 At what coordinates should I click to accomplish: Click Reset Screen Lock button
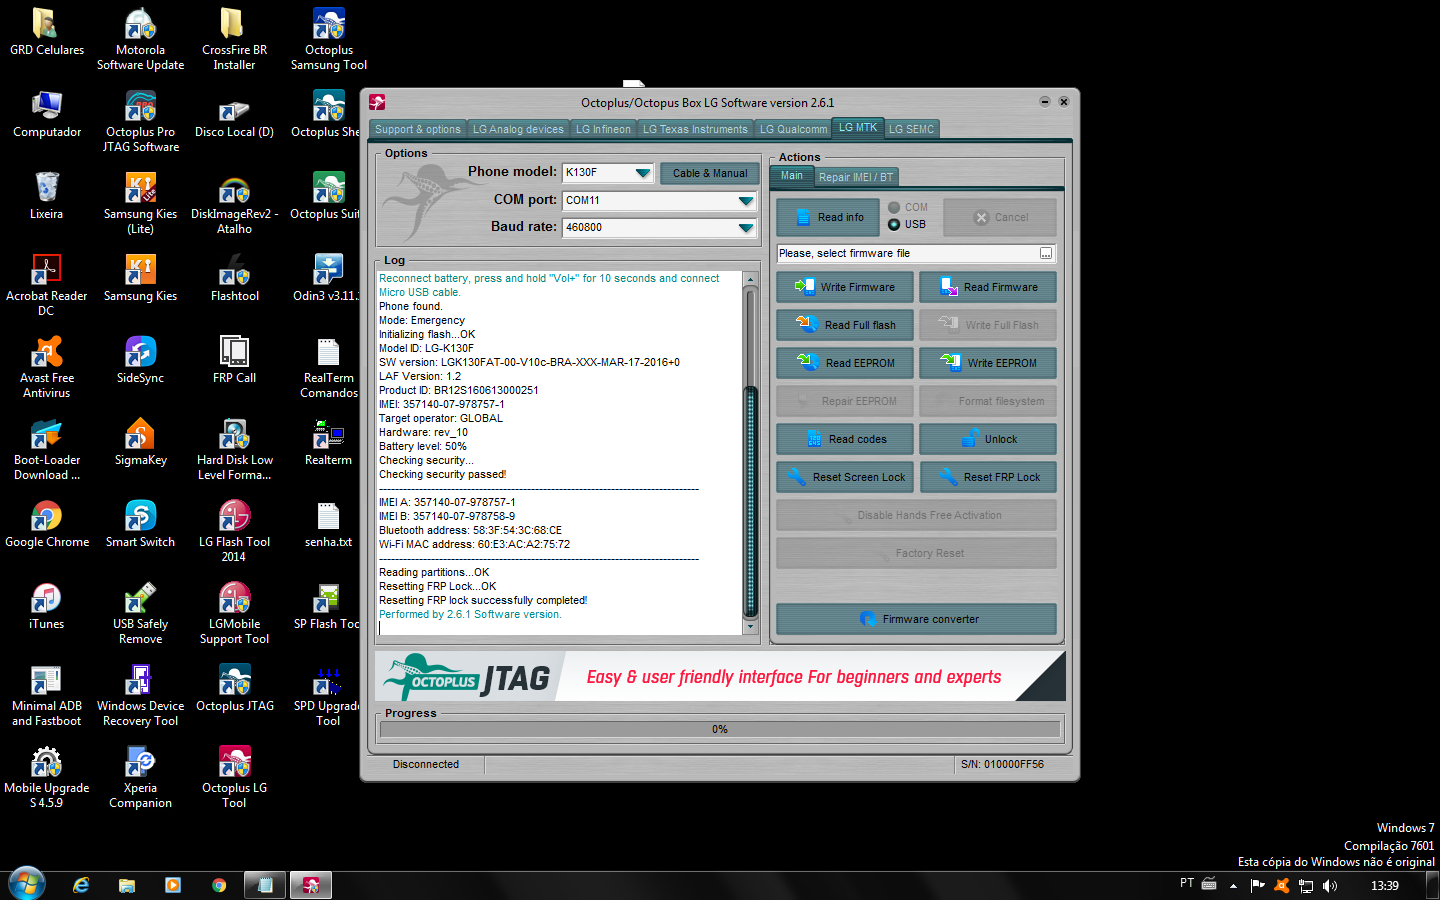coord(845,477)
